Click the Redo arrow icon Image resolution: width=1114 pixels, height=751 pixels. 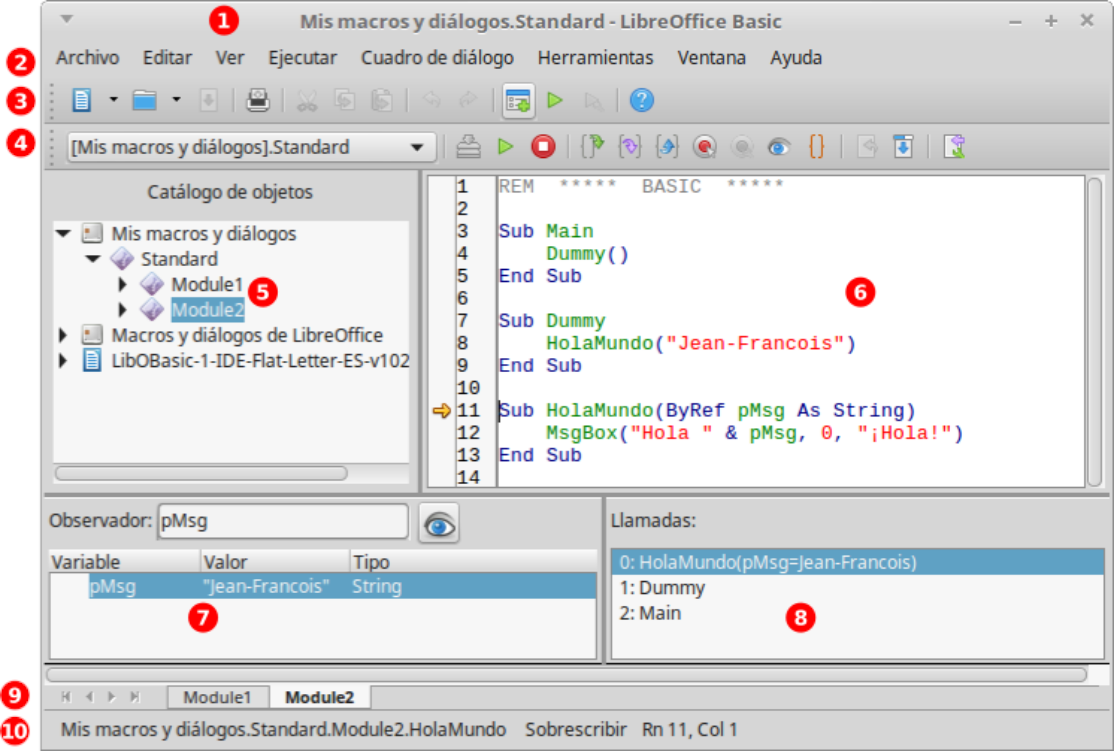tap(468, 100)
